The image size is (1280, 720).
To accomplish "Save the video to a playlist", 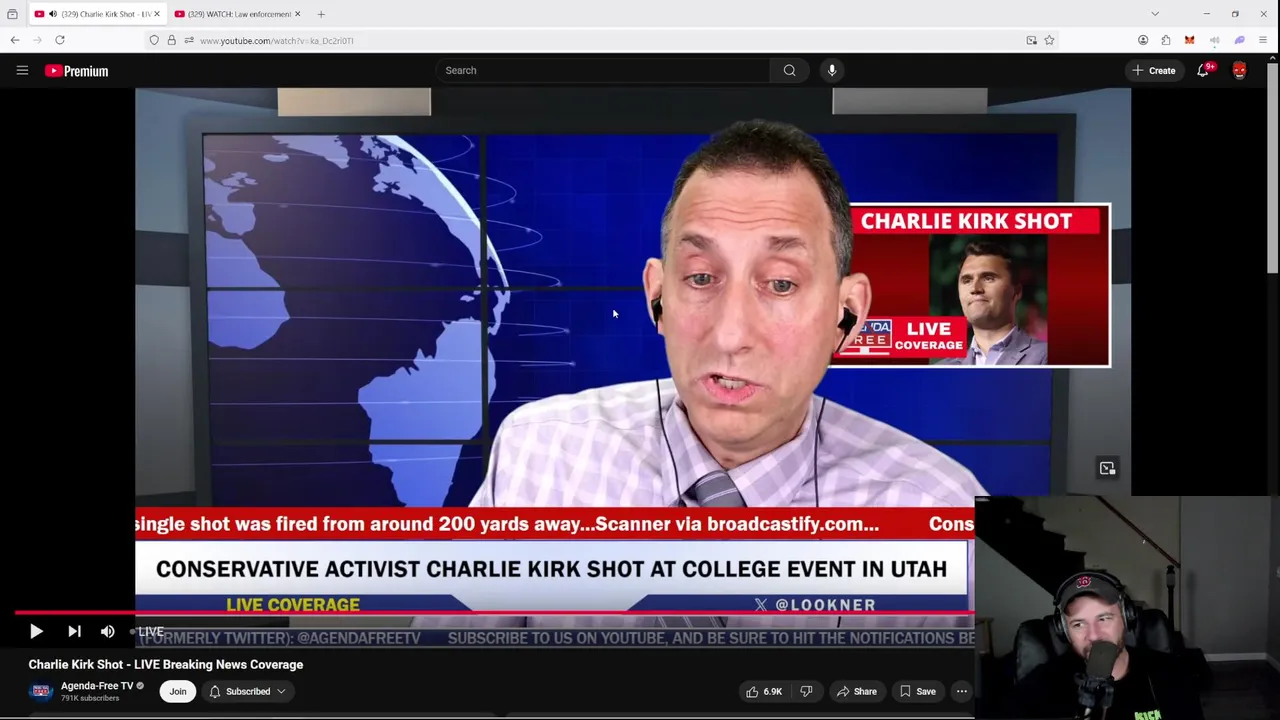I will tap(917, 691).
